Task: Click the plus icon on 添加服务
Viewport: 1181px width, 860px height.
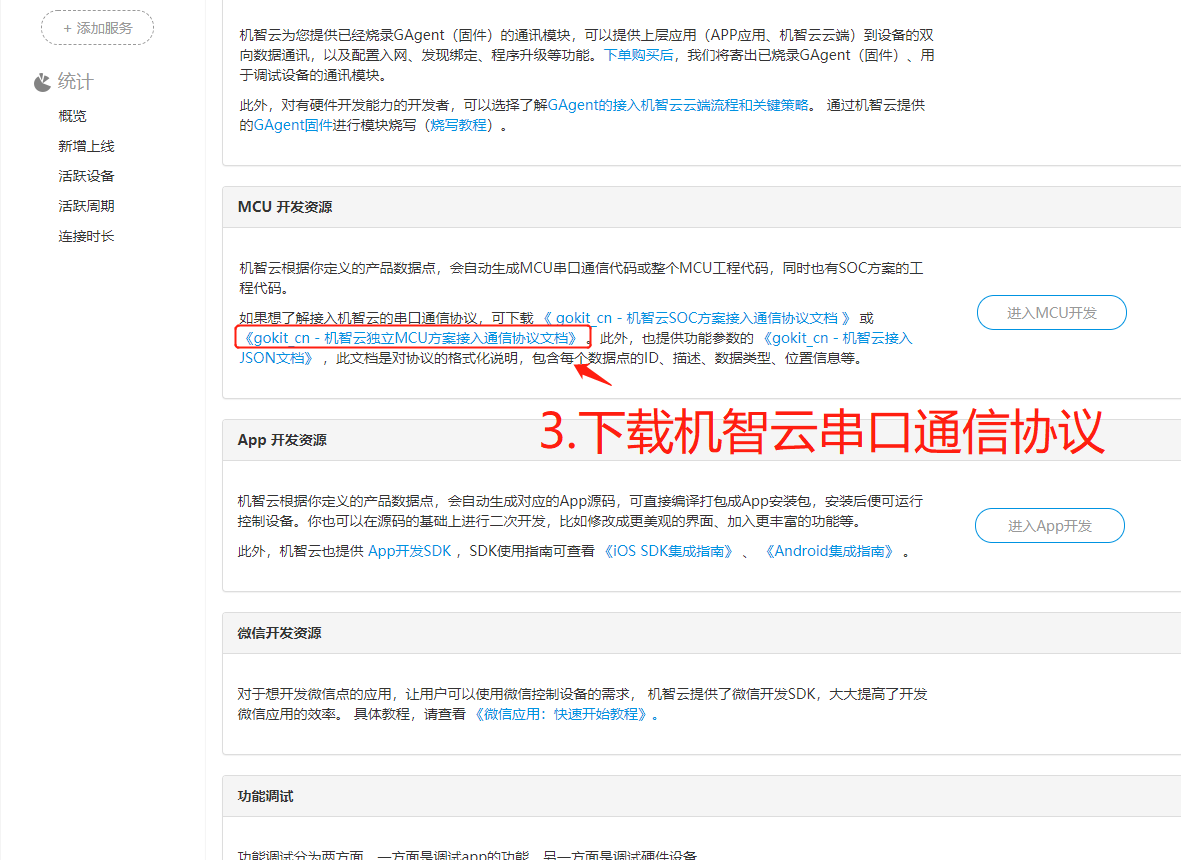Action: 66,28
